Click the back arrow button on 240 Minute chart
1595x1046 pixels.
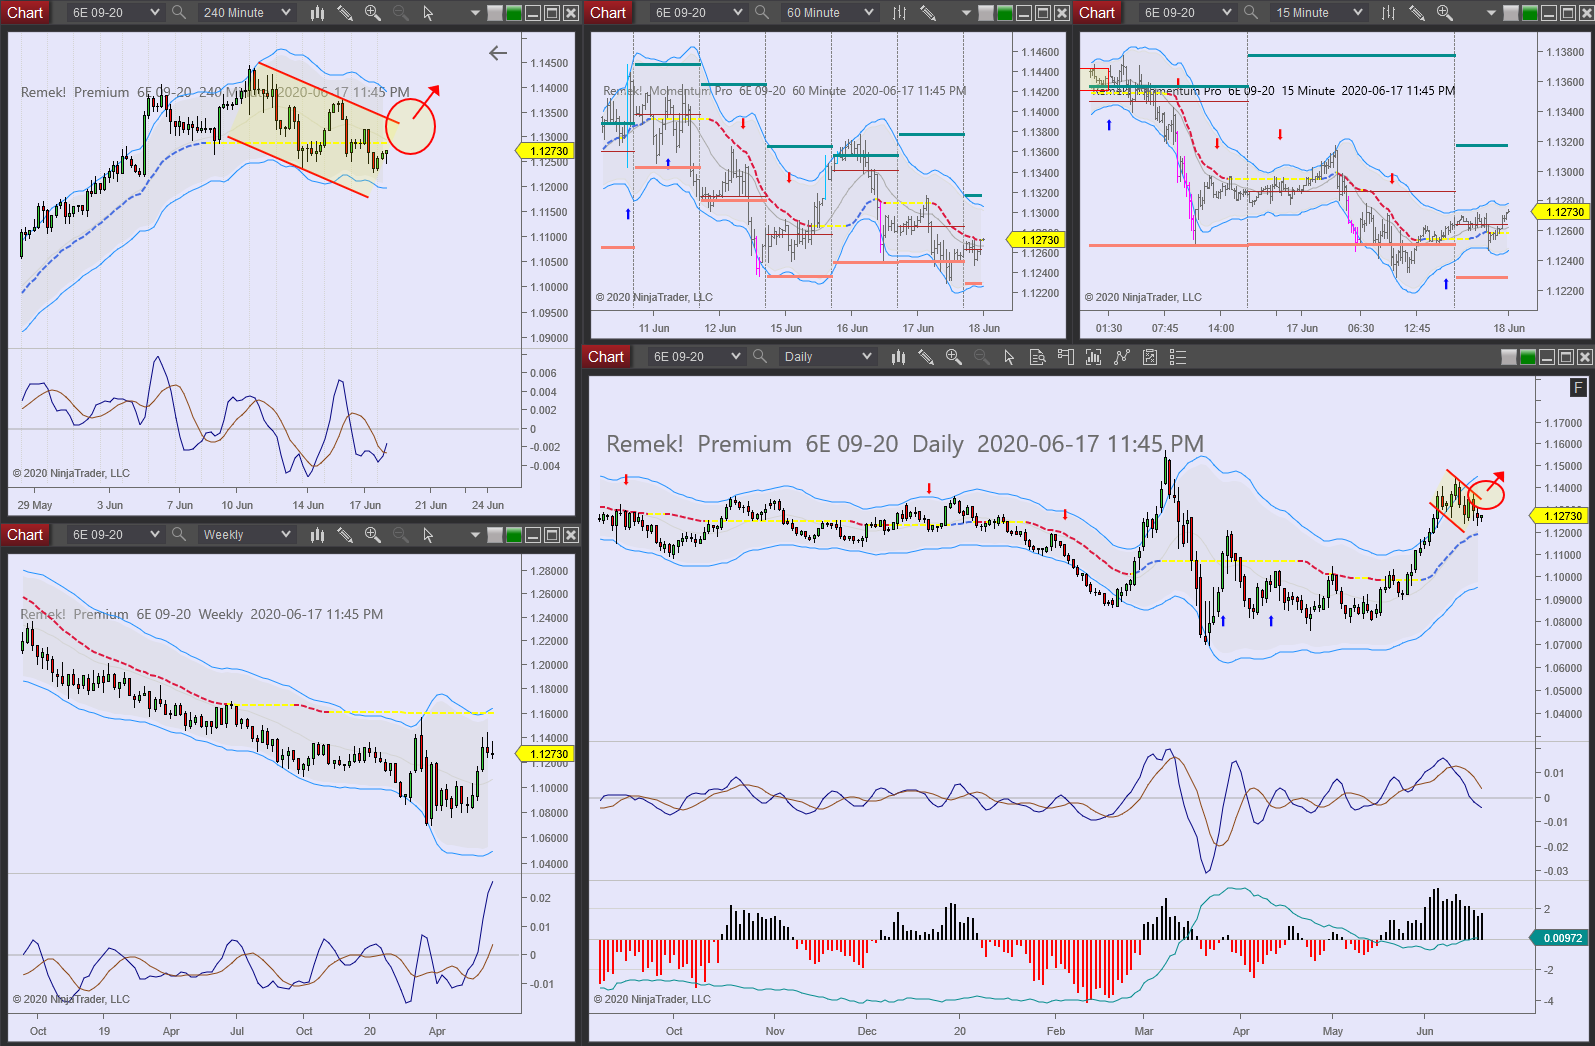[498, 53]
